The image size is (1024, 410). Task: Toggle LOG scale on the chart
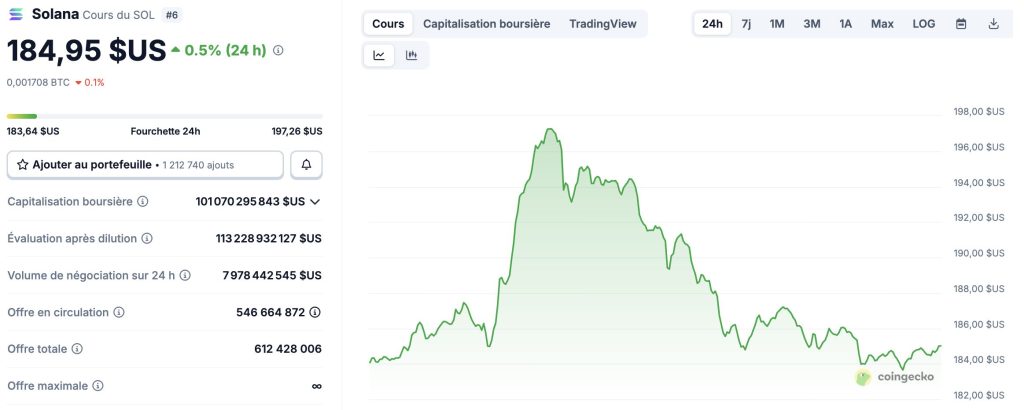(923, 24)
